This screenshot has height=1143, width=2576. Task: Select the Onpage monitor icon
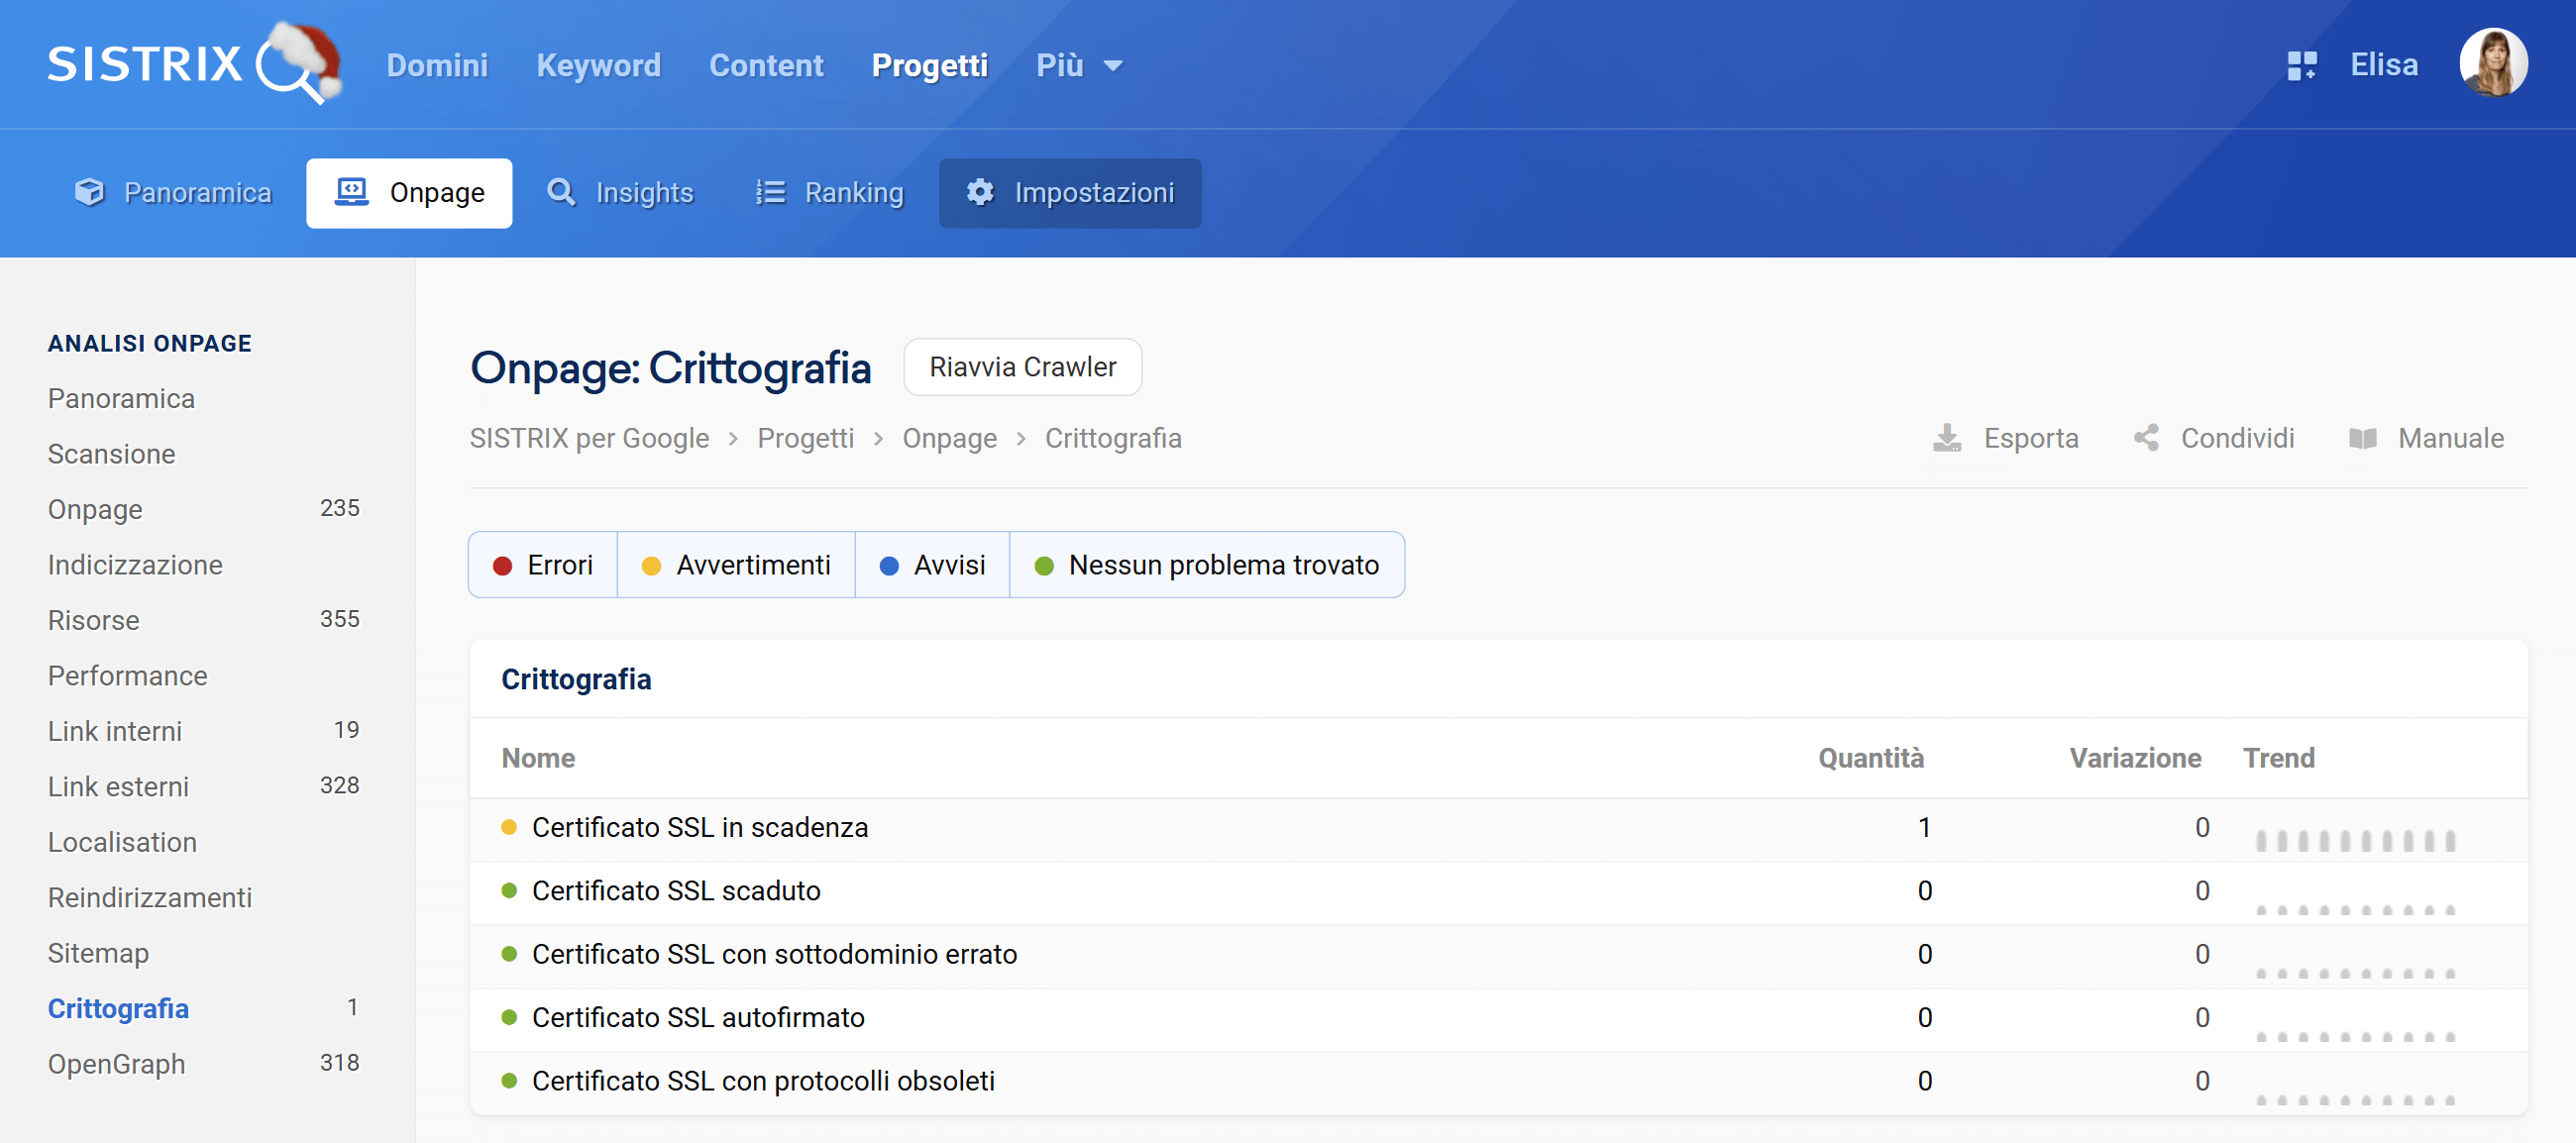pos(350,192)
